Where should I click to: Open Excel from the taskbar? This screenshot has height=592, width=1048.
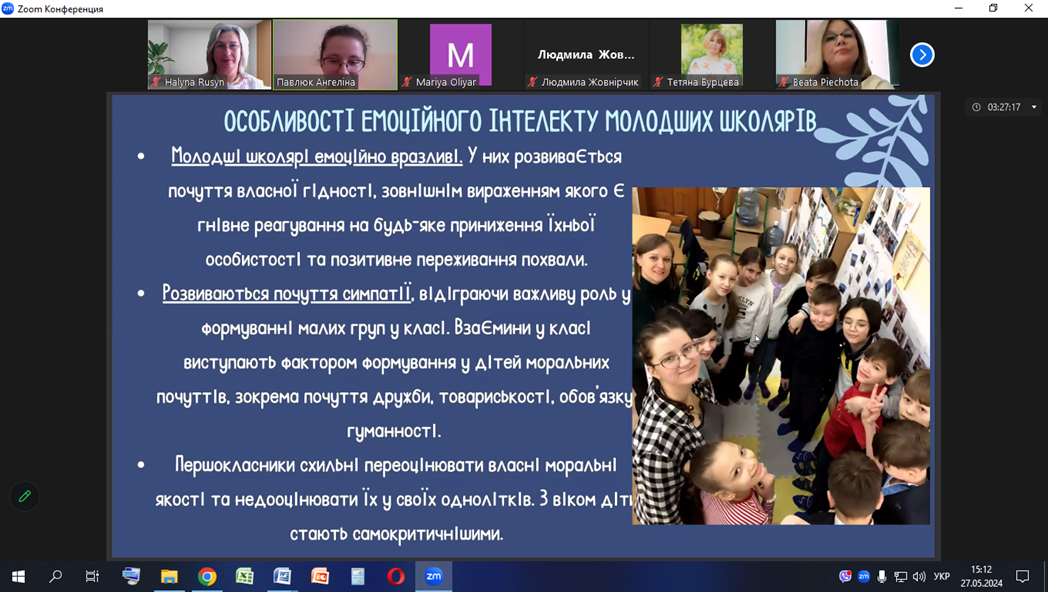point(245,576)
